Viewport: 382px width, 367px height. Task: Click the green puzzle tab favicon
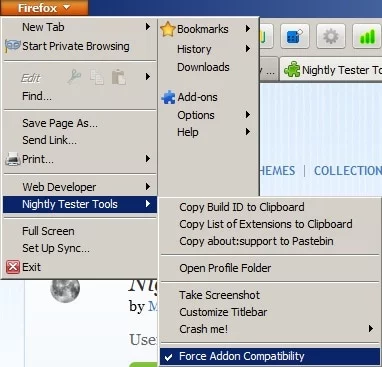click(292, 70)
